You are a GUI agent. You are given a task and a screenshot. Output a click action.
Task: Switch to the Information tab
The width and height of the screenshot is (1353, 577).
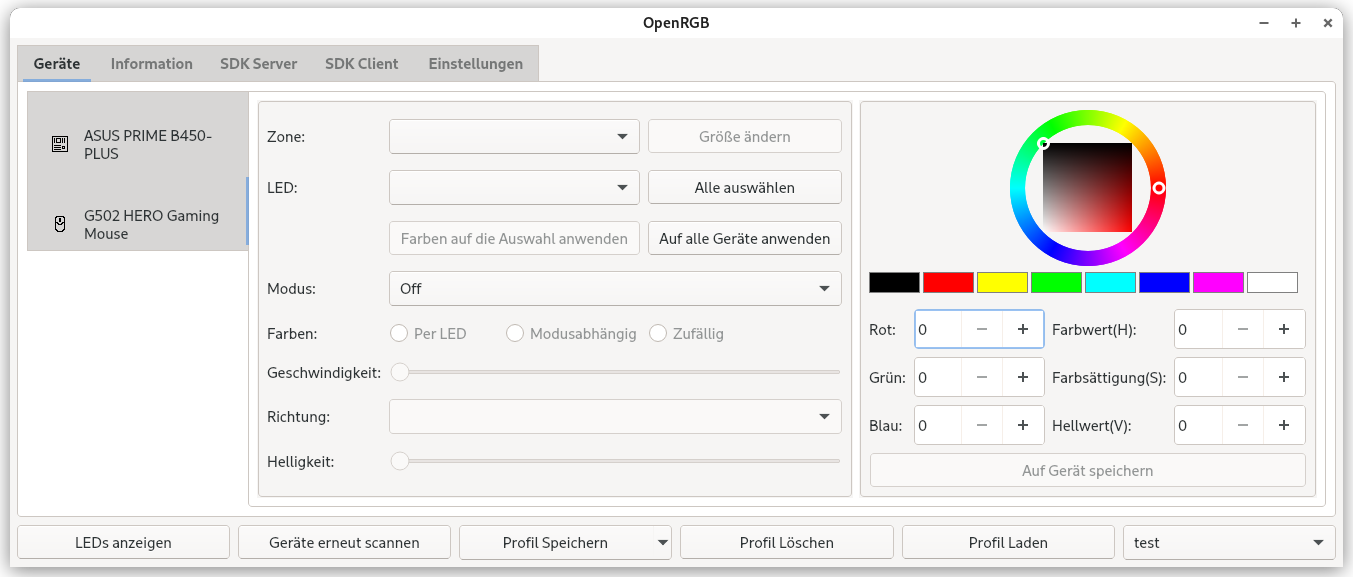click(x=151, y=63)
